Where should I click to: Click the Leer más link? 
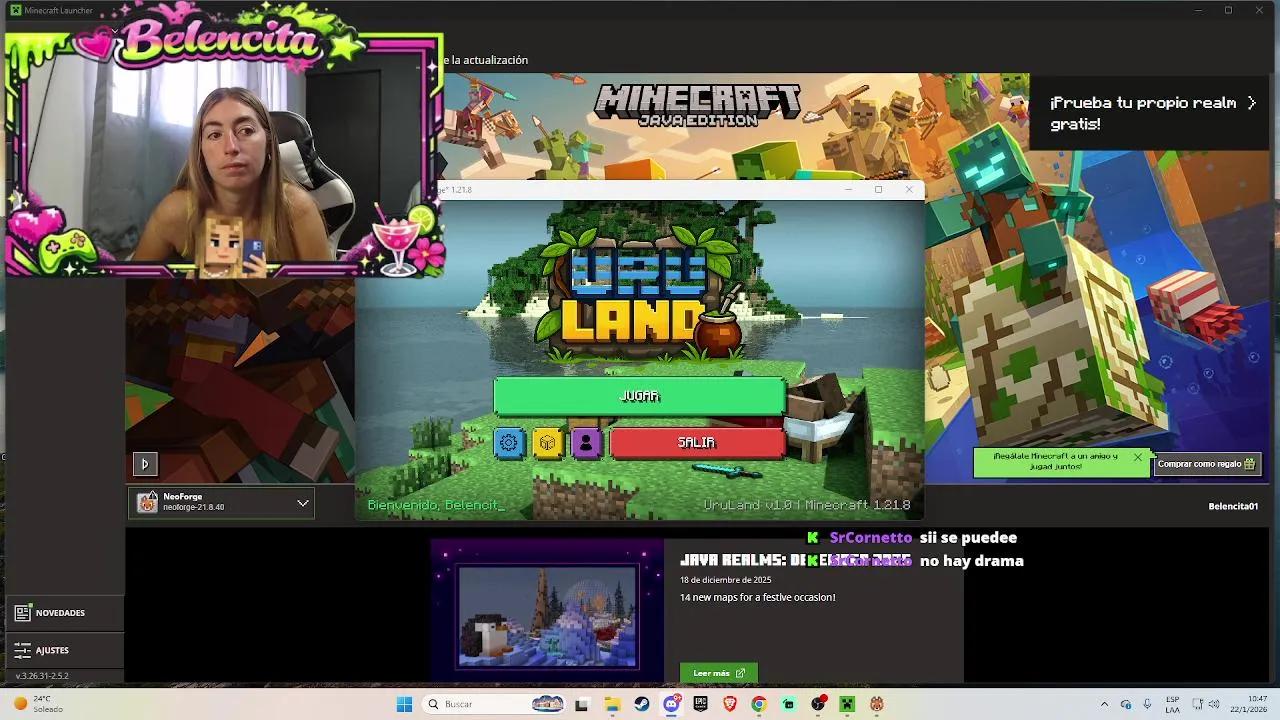point(717,672)
